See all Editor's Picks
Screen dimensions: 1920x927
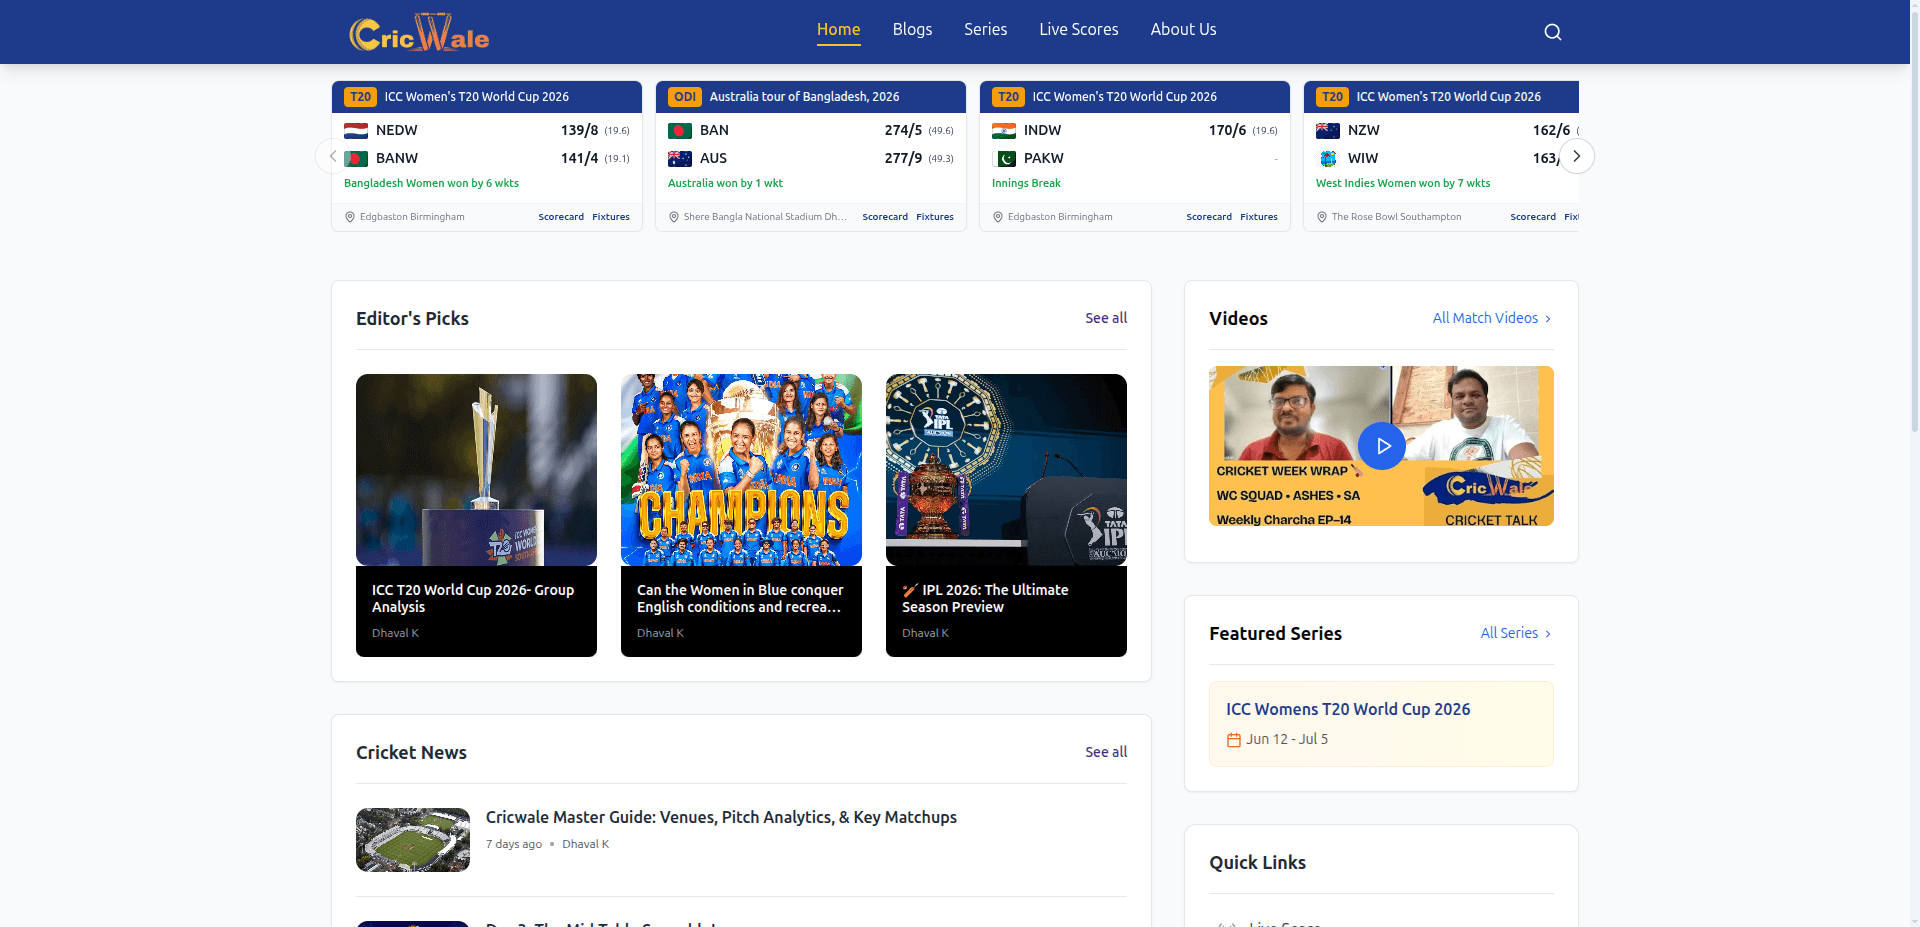1106,318
